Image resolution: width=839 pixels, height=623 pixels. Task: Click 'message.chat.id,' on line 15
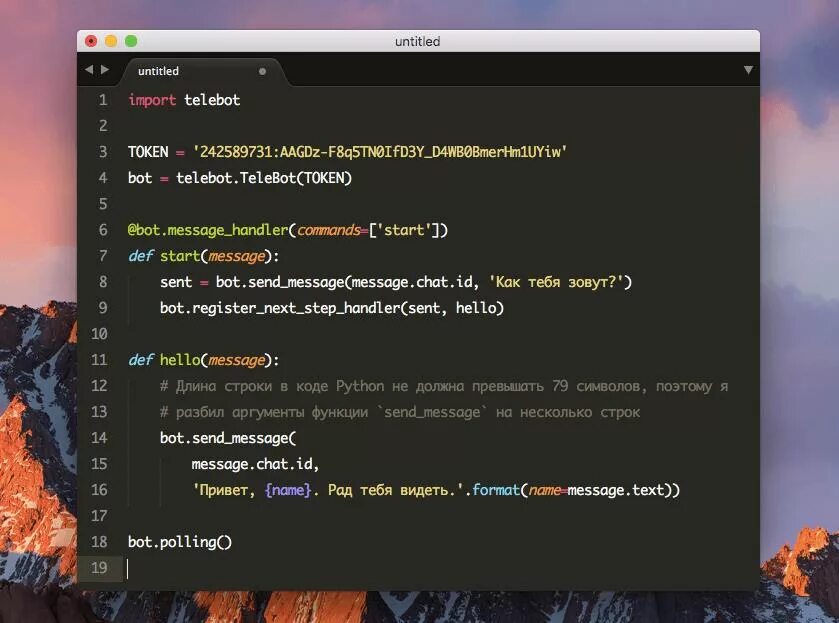[x=255, y=464]
